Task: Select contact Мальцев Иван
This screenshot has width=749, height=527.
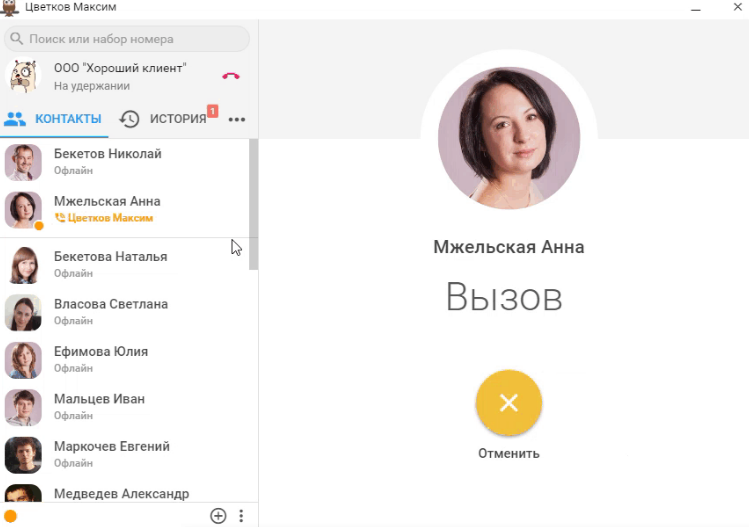Action: click(x=125, y=407)
